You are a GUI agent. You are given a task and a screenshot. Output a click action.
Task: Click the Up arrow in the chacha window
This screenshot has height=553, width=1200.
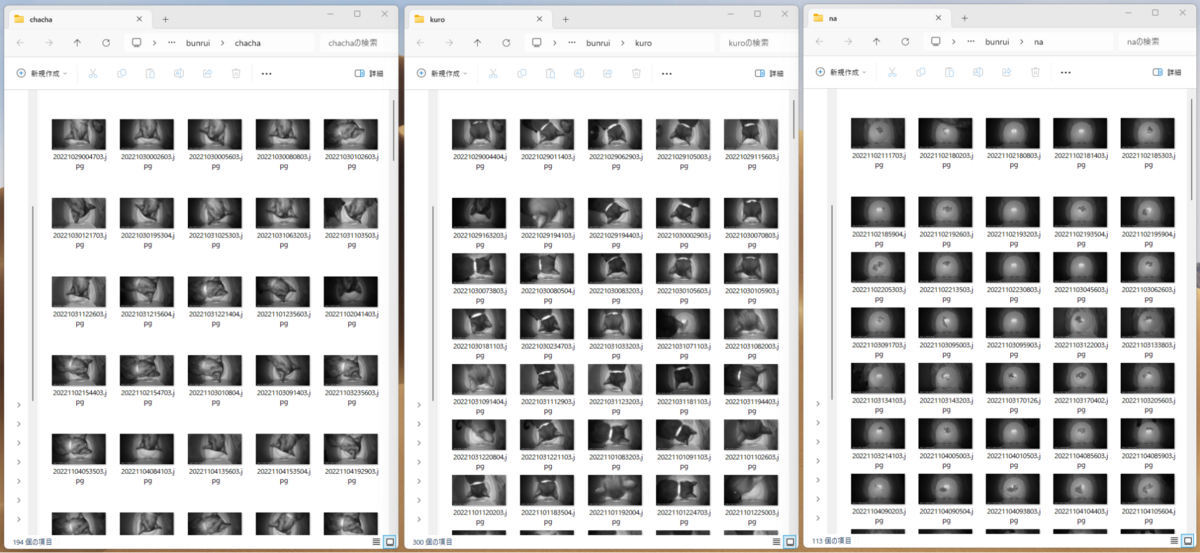[77, 43]
